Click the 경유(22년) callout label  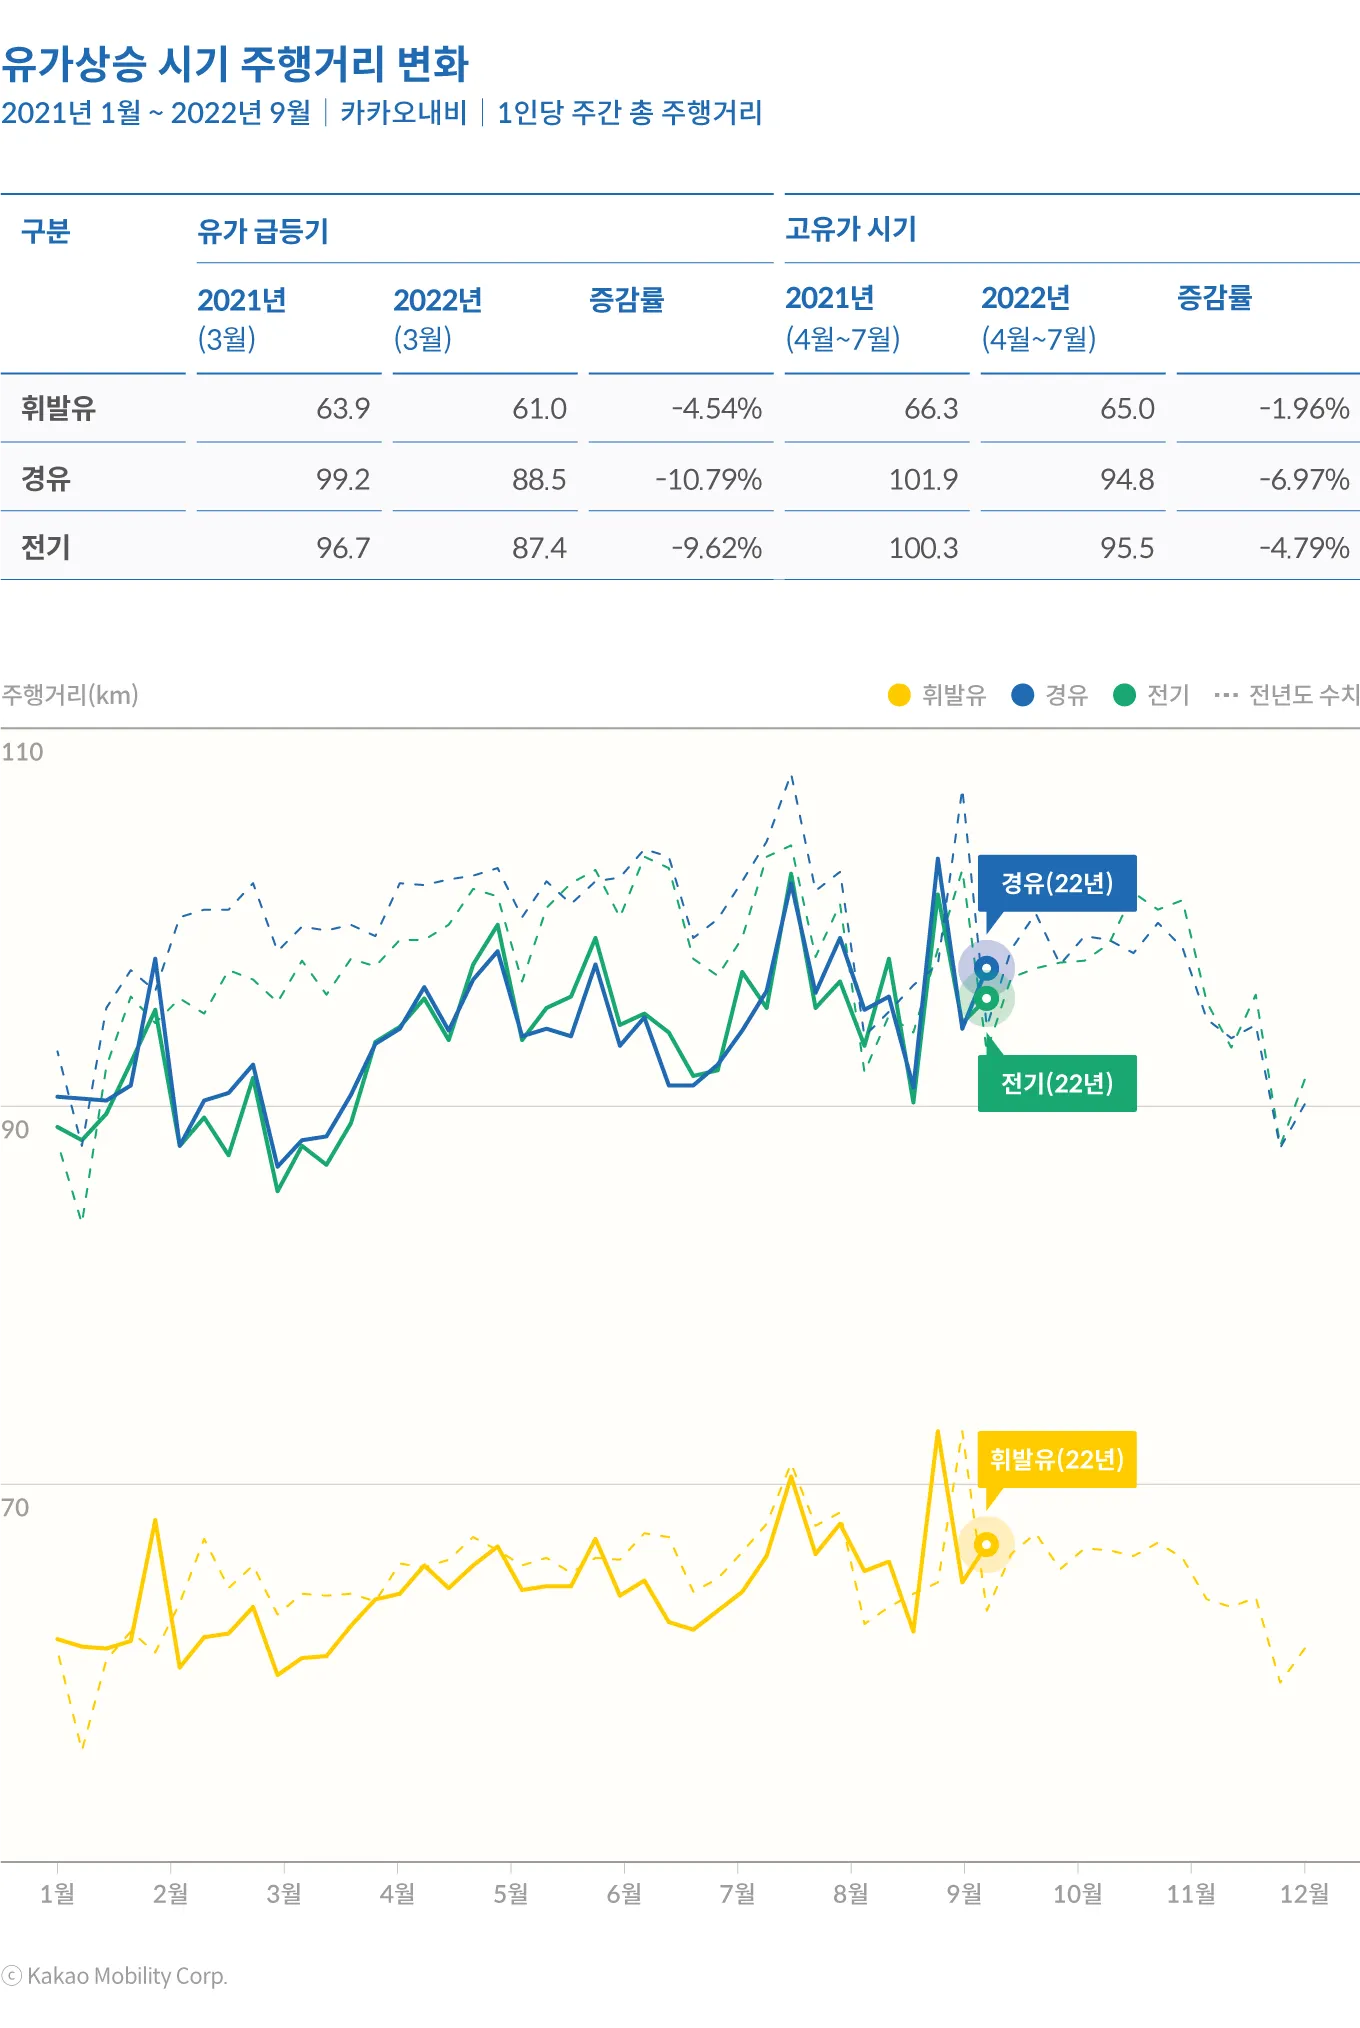tap(1057, 883)
